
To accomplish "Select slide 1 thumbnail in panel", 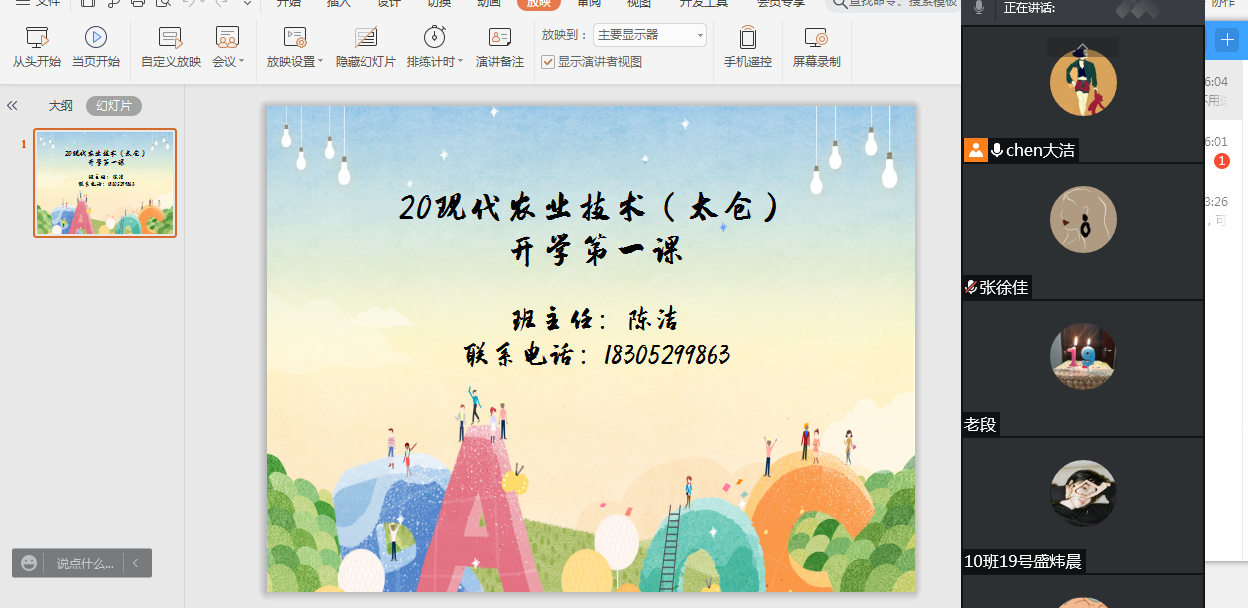I will click(105, 183).
